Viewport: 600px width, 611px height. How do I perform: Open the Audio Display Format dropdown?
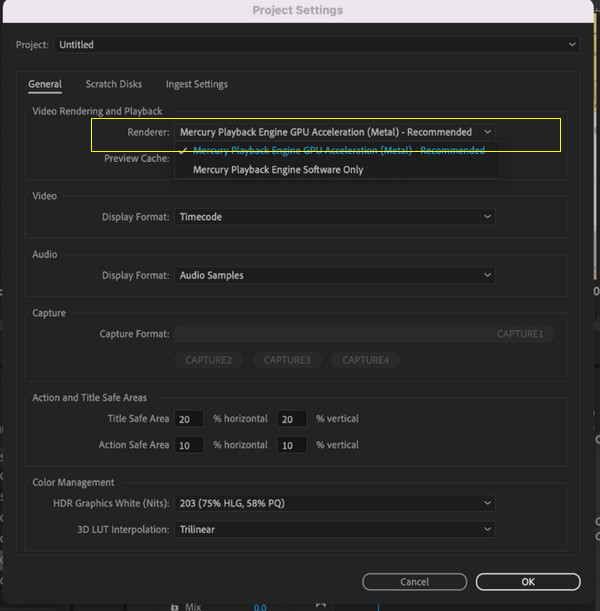click(x=335, y=275)
